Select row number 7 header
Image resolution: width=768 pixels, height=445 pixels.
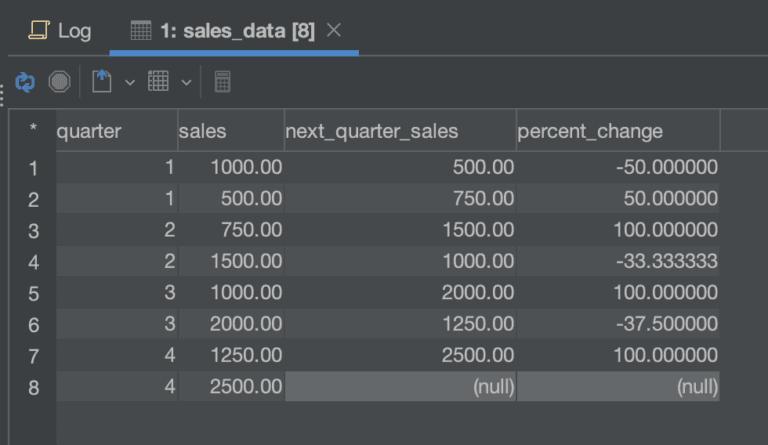[33, 356]
